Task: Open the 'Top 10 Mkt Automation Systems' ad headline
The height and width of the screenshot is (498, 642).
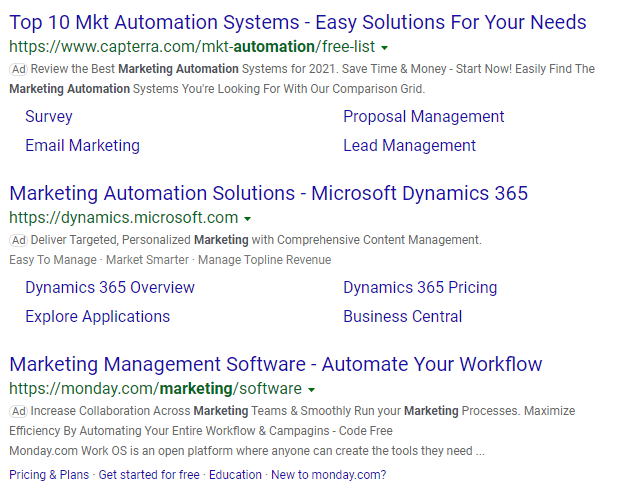Action: [298, 23]
